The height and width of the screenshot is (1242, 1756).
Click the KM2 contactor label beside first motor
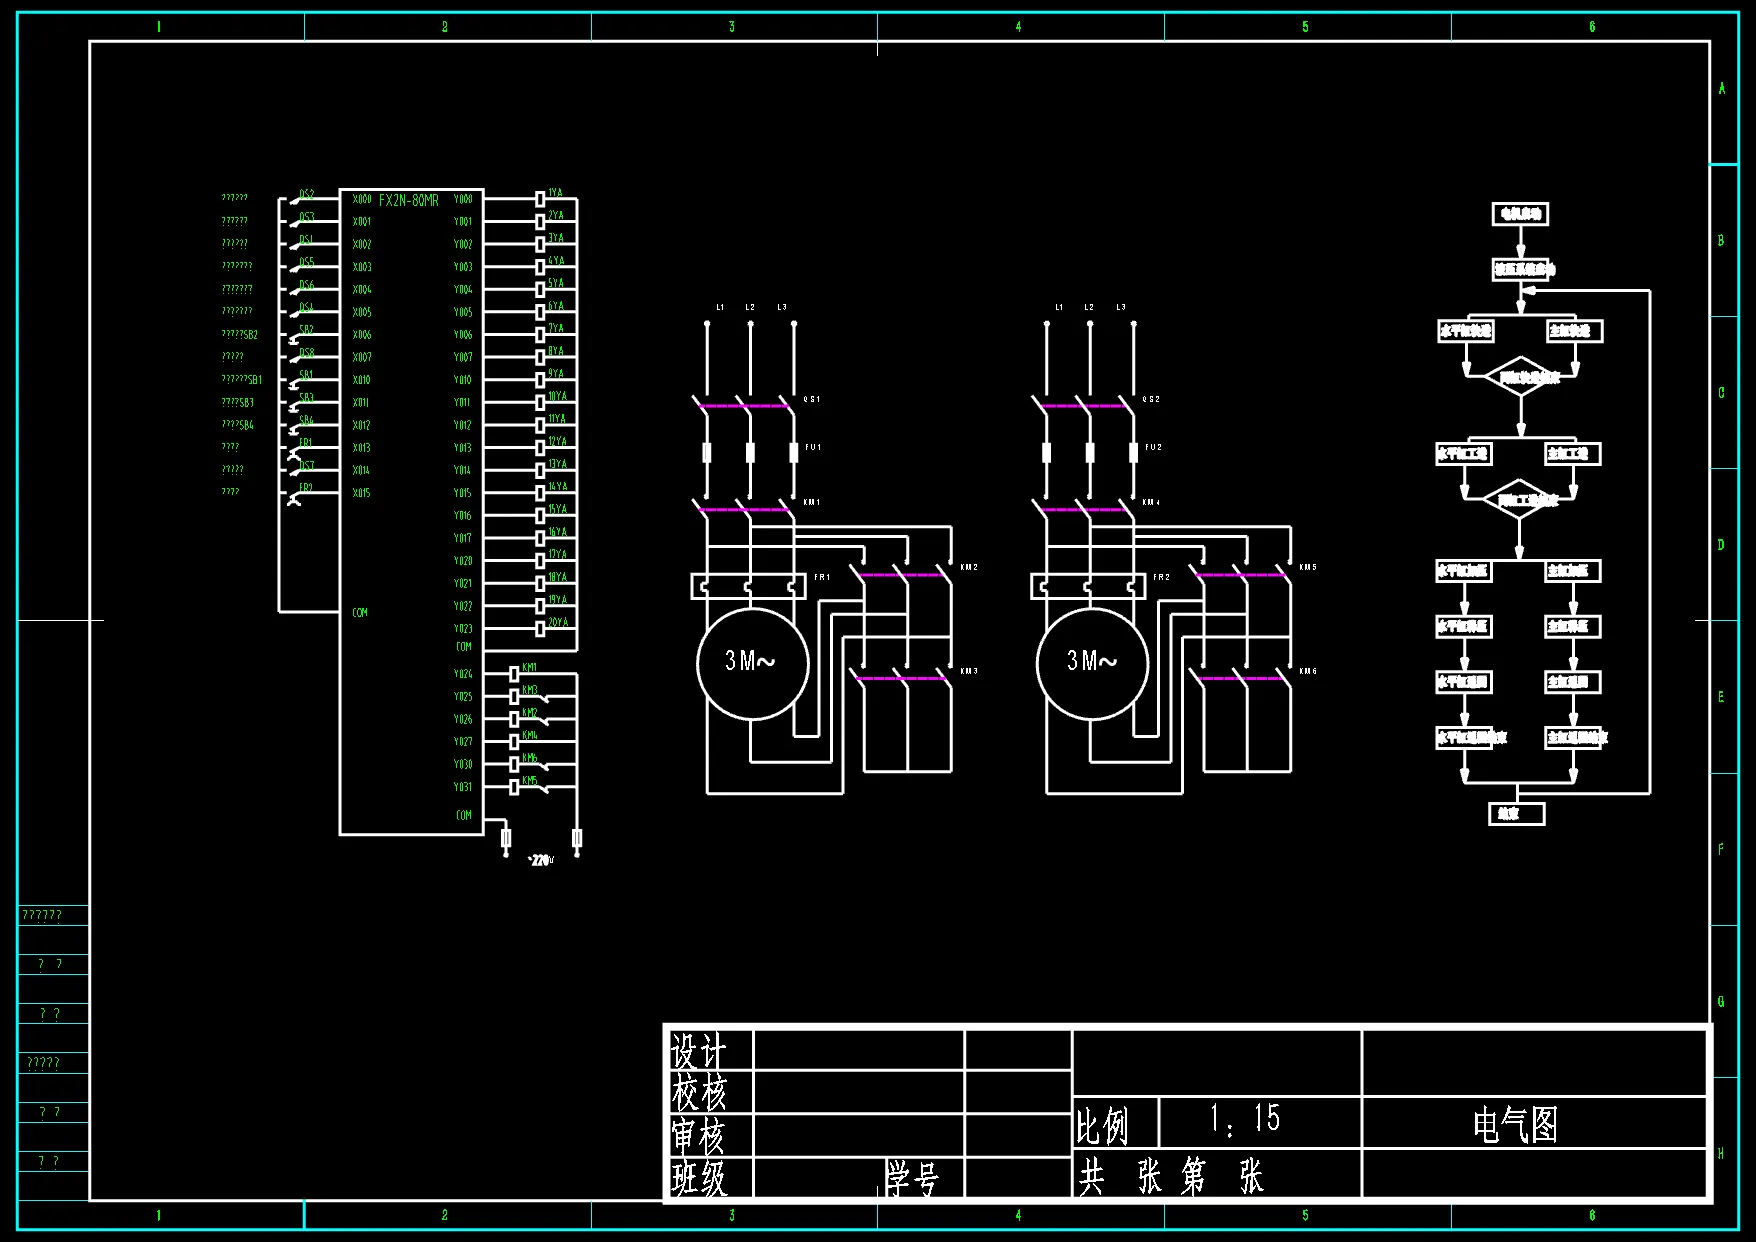point(969,567)
